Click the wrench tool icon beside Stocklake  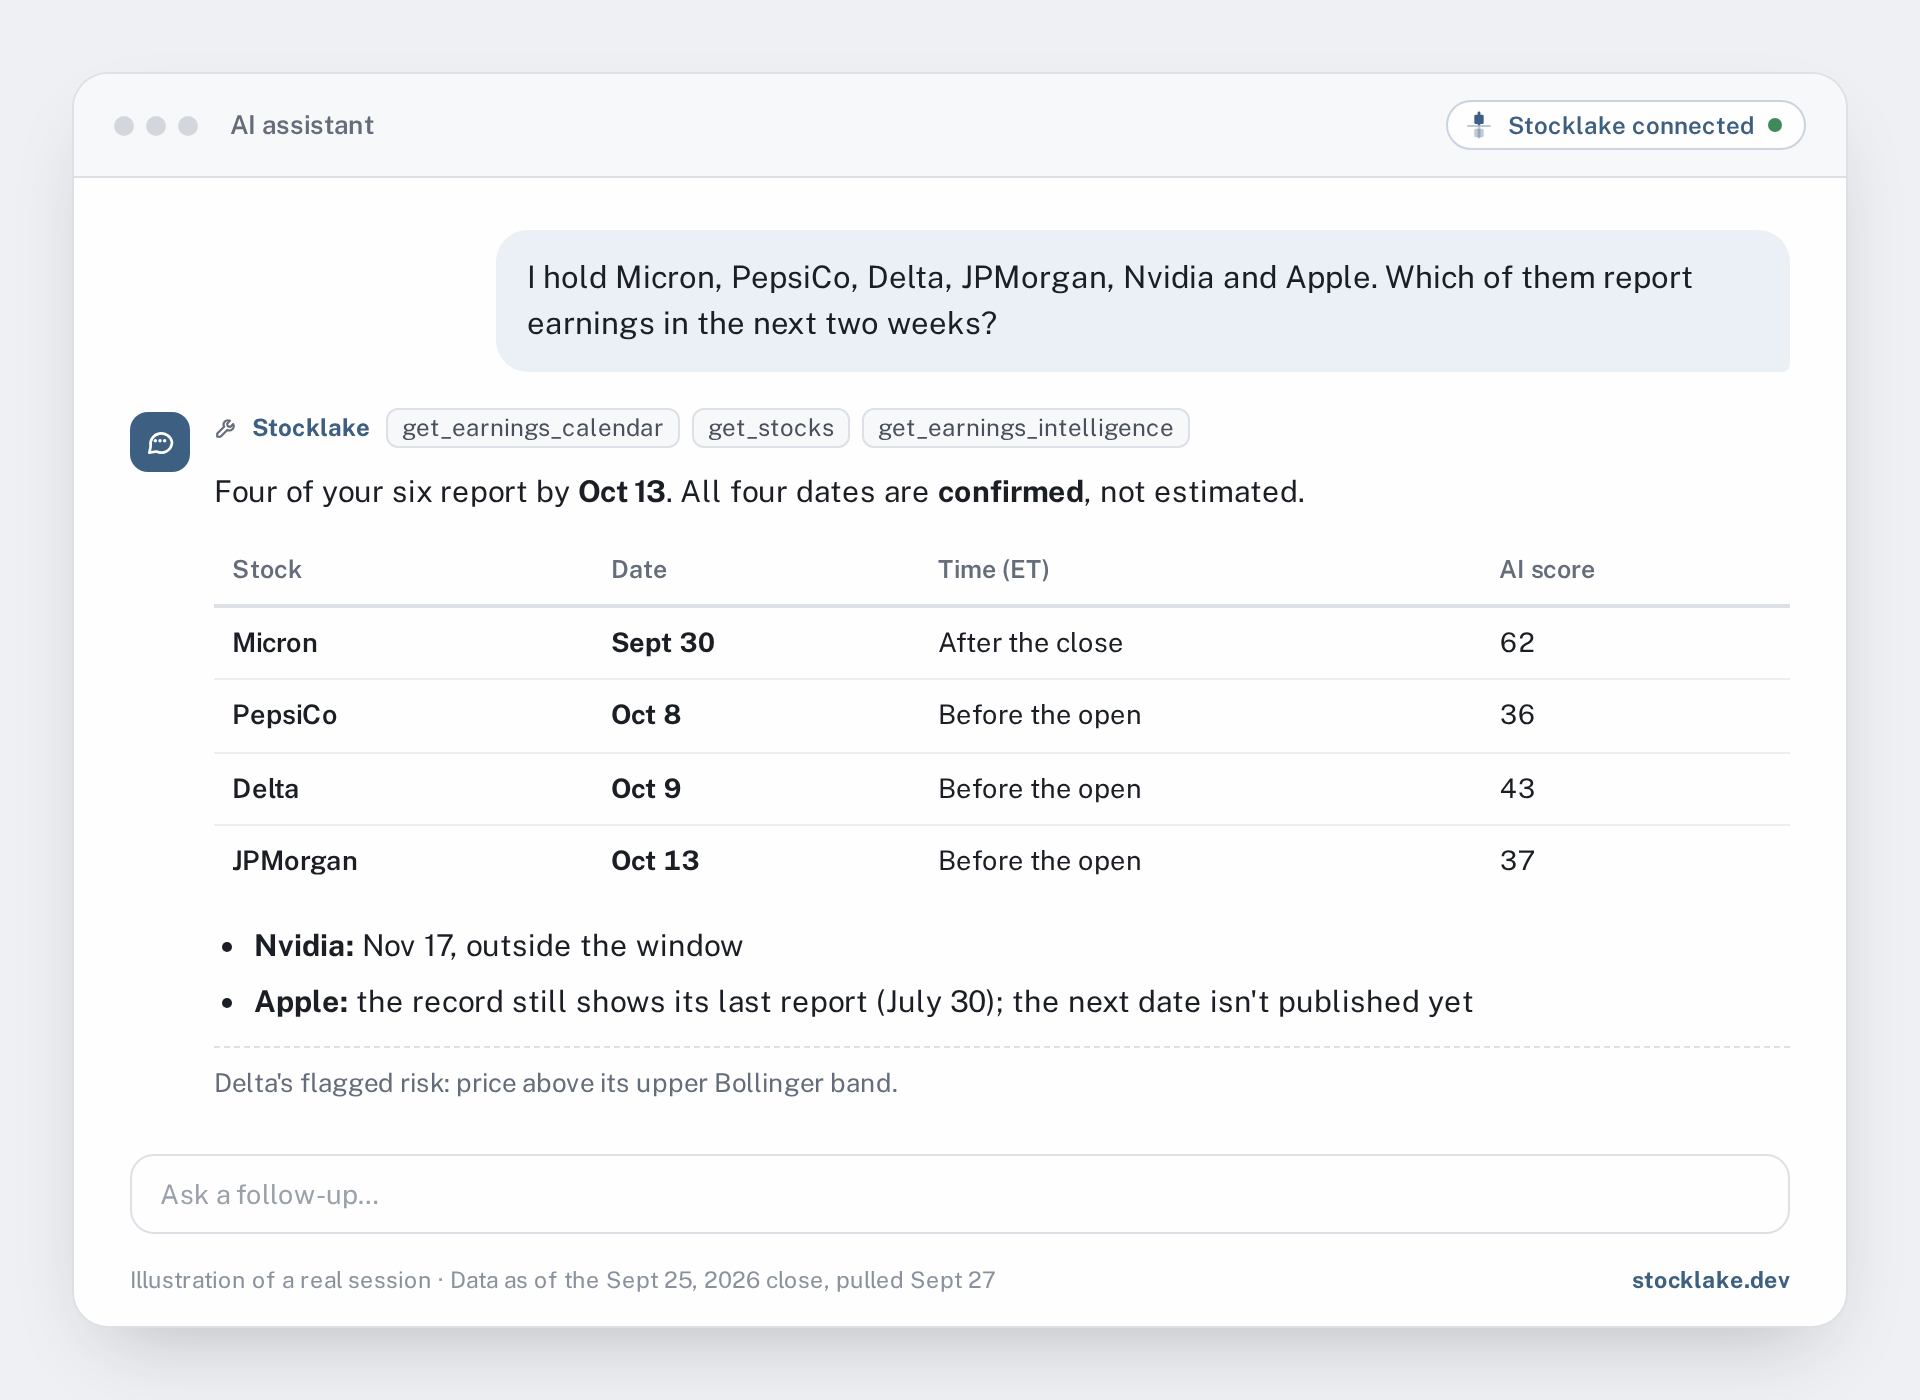click(226, 428)
